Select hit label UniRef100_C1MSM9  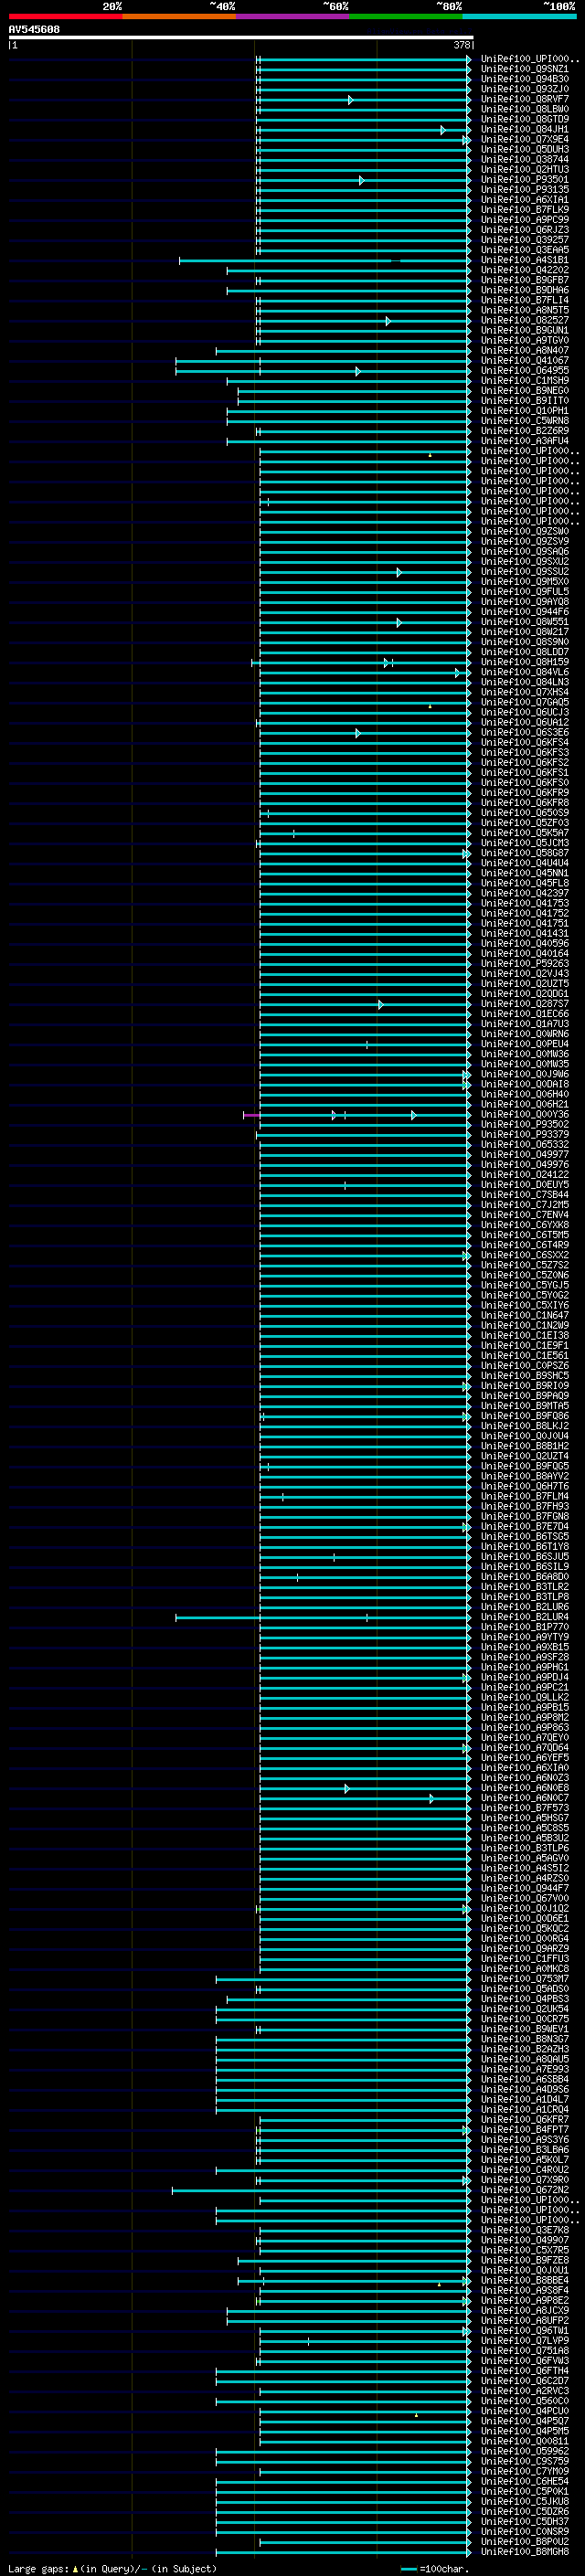coord(524,380)
